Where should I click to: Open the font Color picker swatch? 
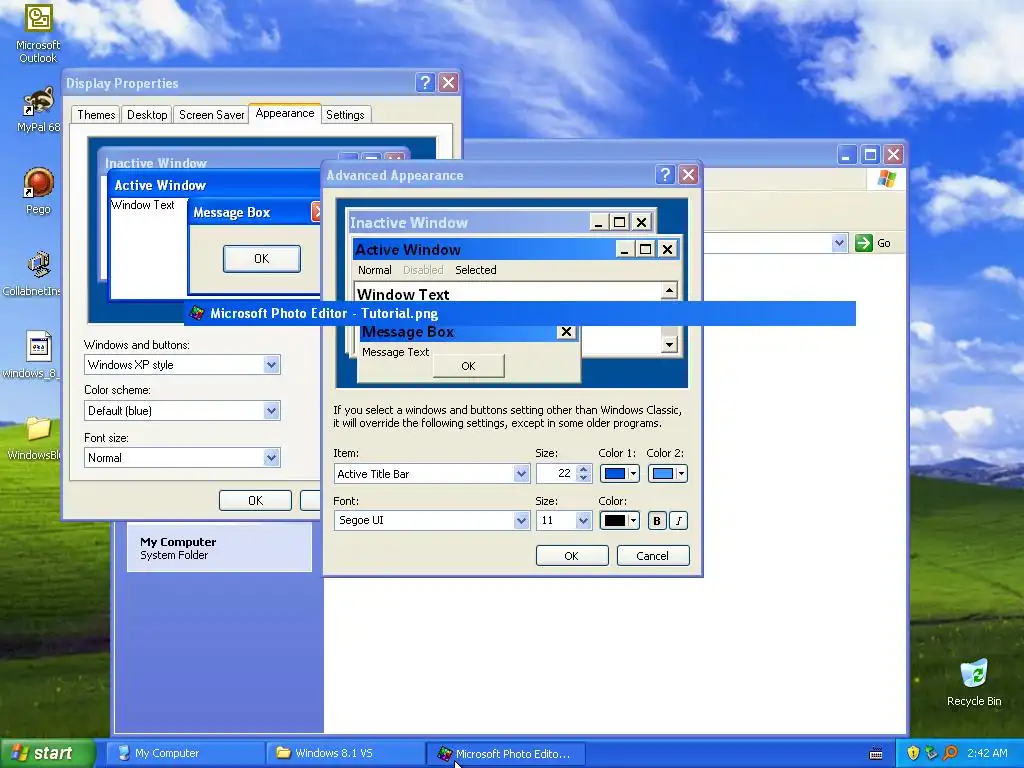pyautogui.click(x=619, y=520)
